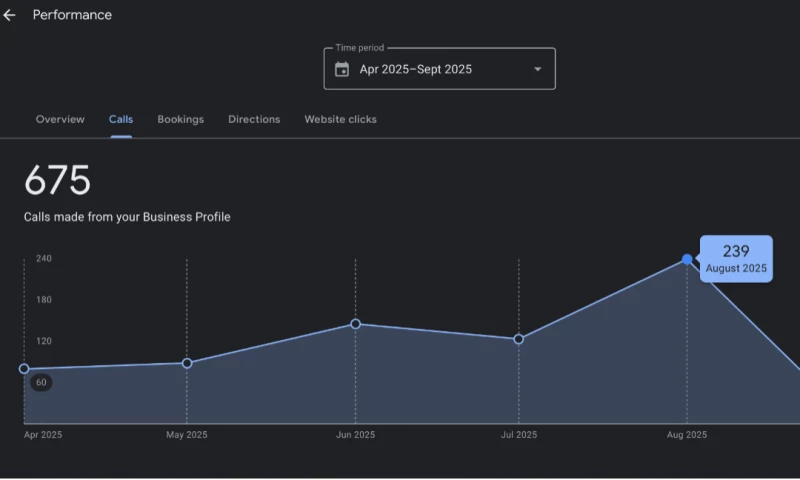Open the Bookings tab
The image size is (800, 480).
point(180,119)
